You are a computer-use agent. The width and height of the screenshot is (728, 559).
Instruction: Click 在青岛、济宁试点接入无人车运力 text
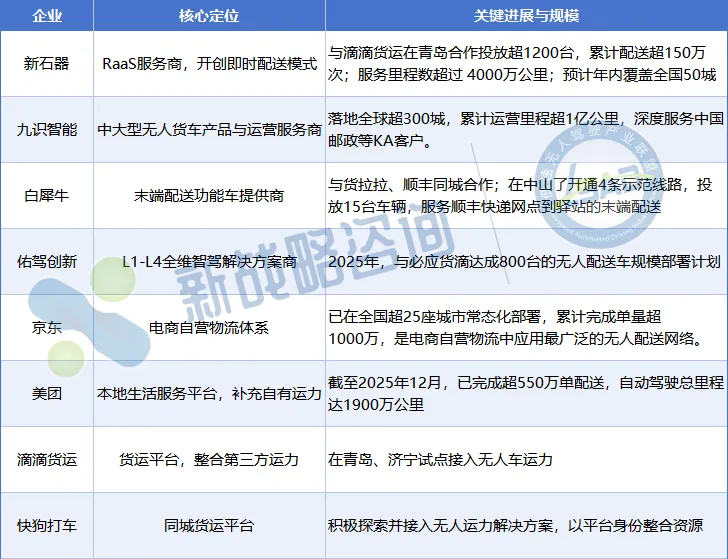(440, 460)
